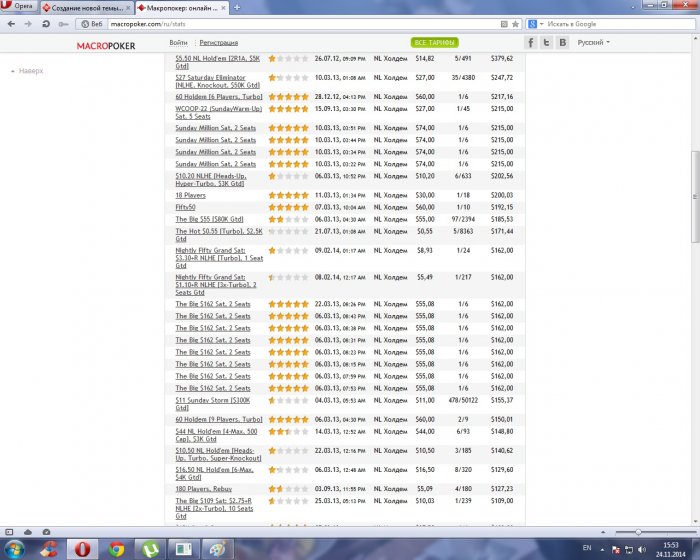This screenshot has width=700, height=560.
Task: Click the volume speaker tray icon
Action: click(642, 550)
